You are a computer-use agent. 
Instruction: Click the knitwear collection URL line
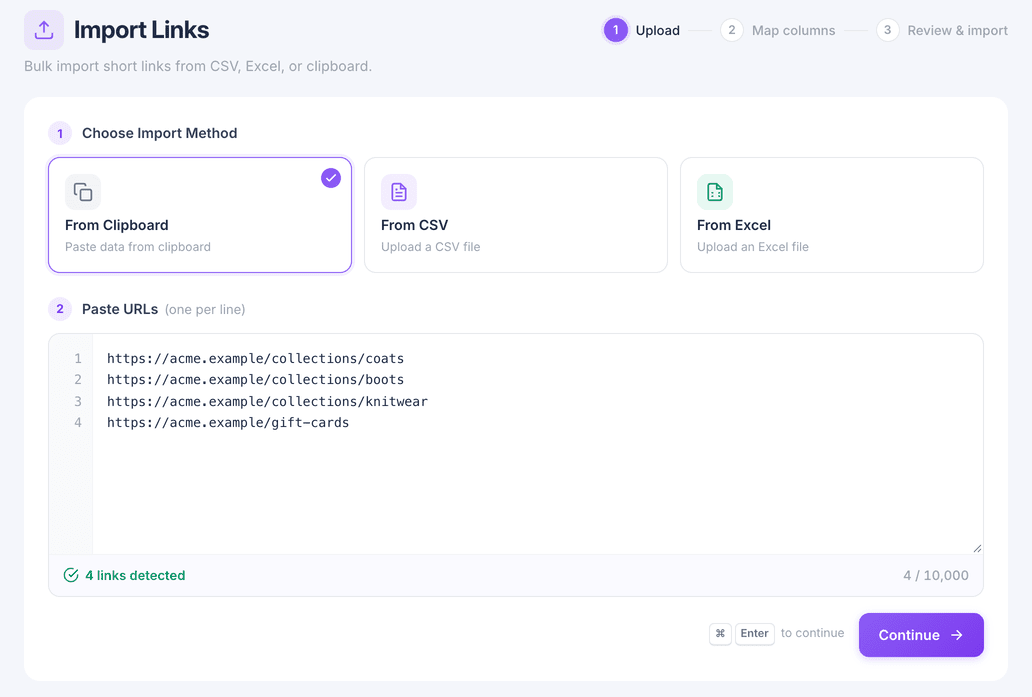267,401
